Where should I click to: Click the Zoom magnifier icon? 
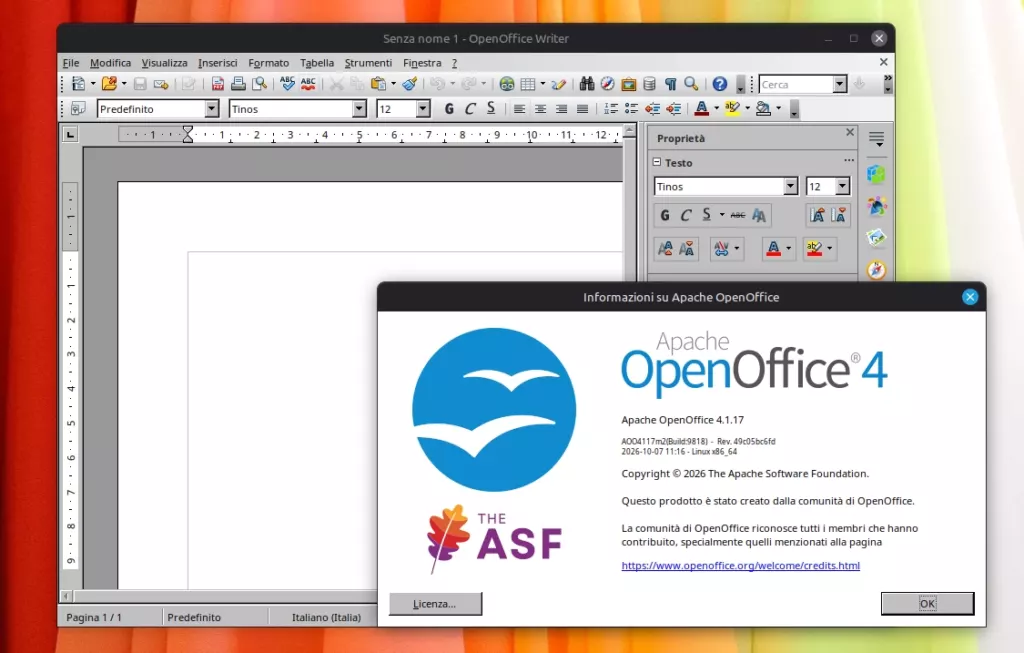point(691,84)
